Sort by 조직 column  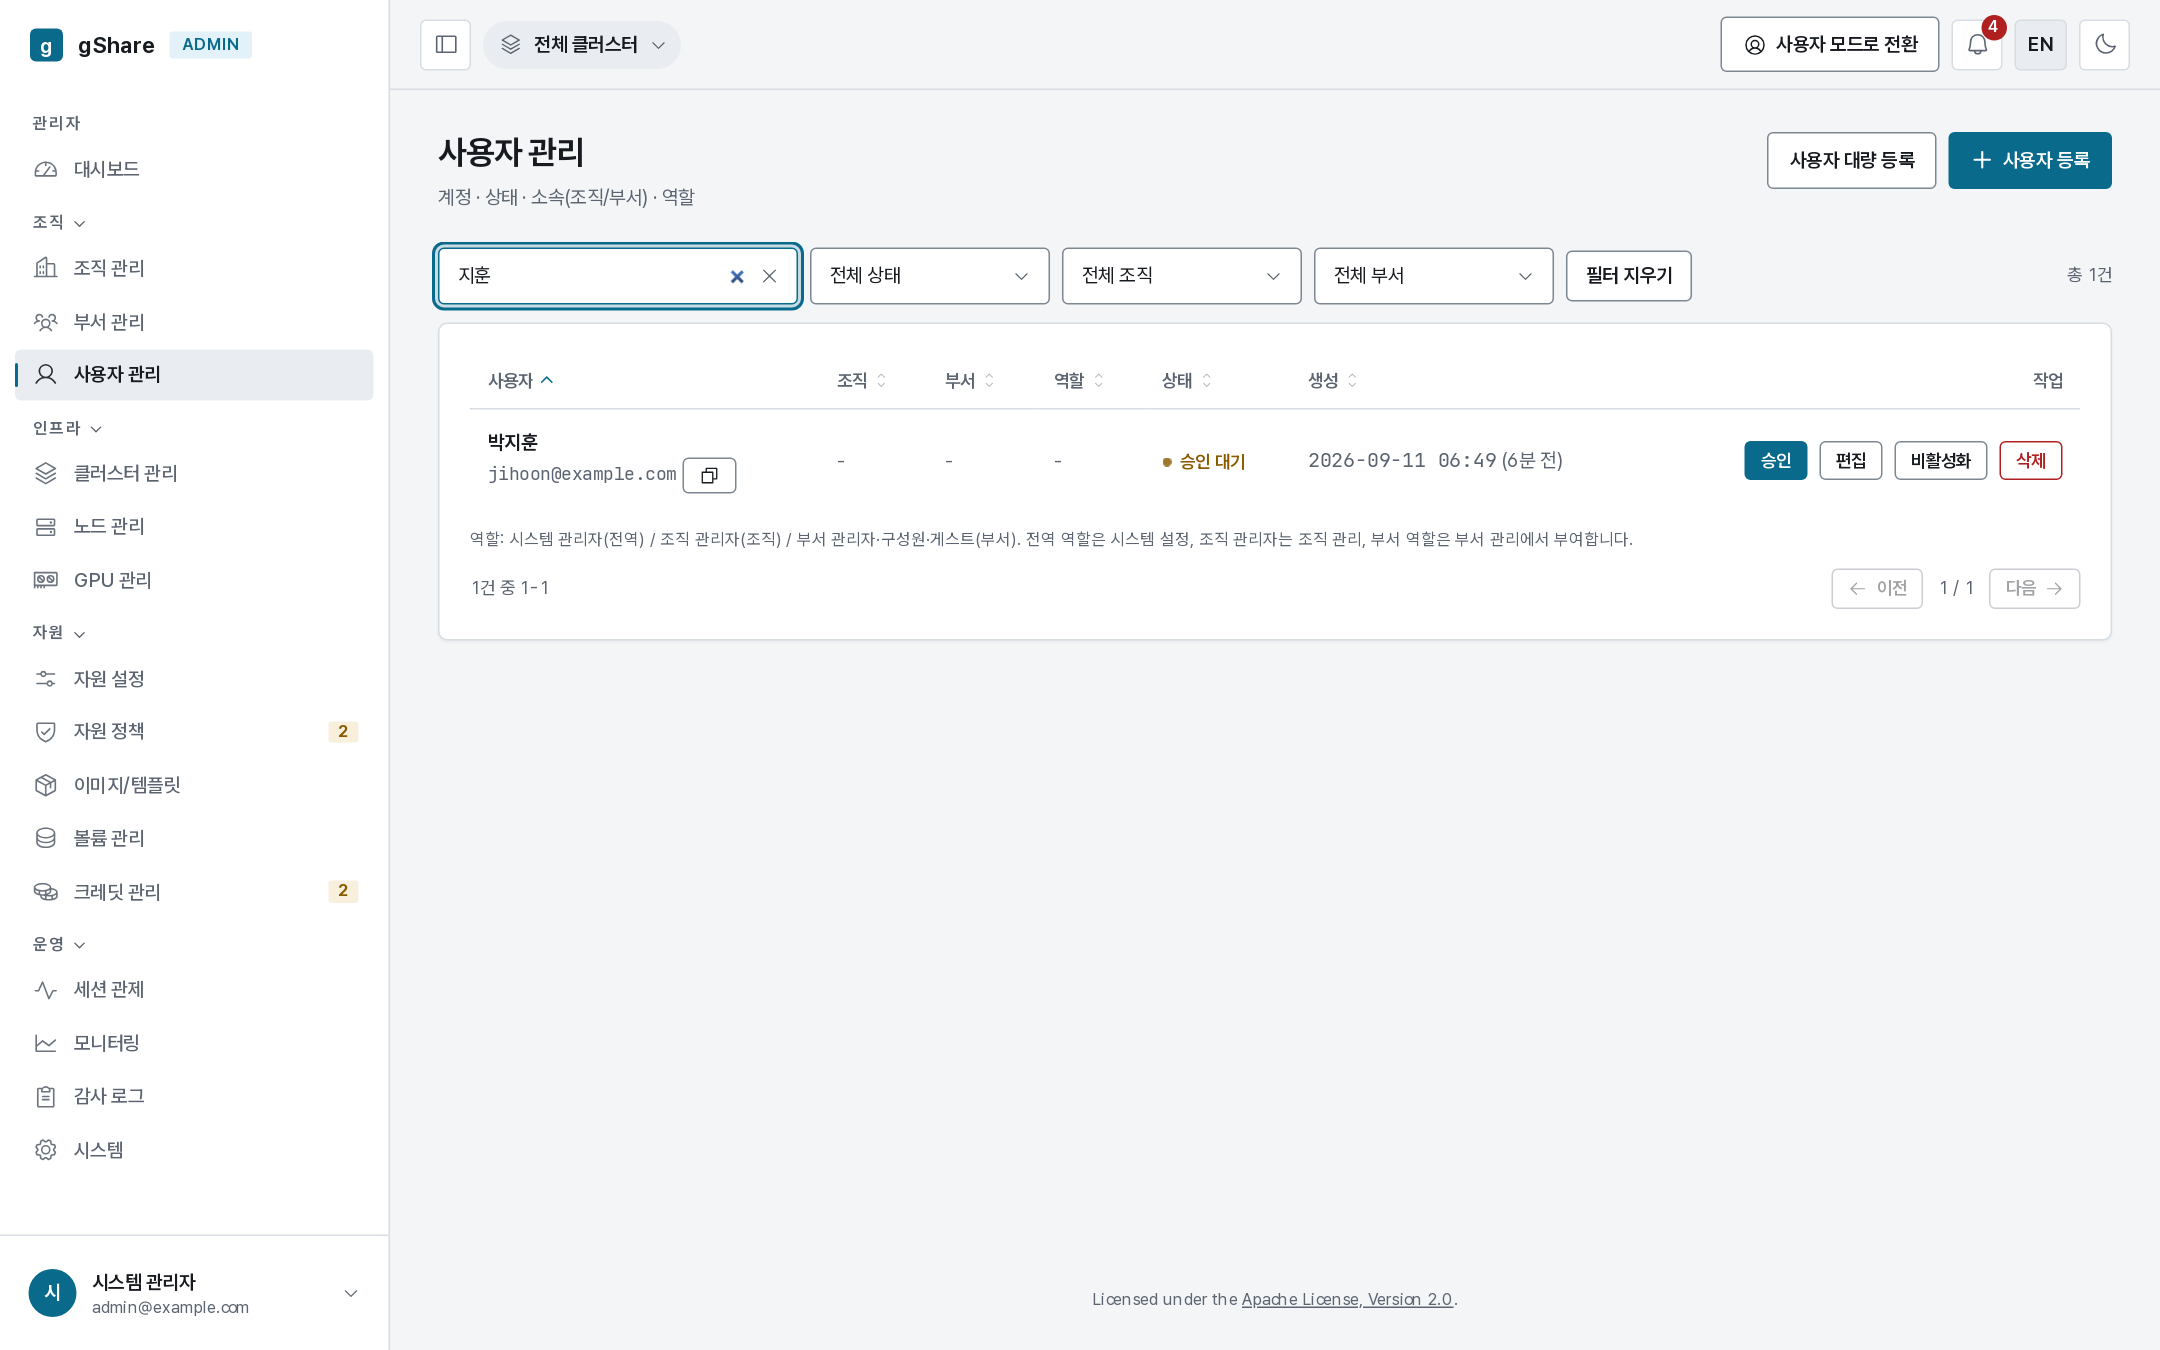[x=861, y=381]
